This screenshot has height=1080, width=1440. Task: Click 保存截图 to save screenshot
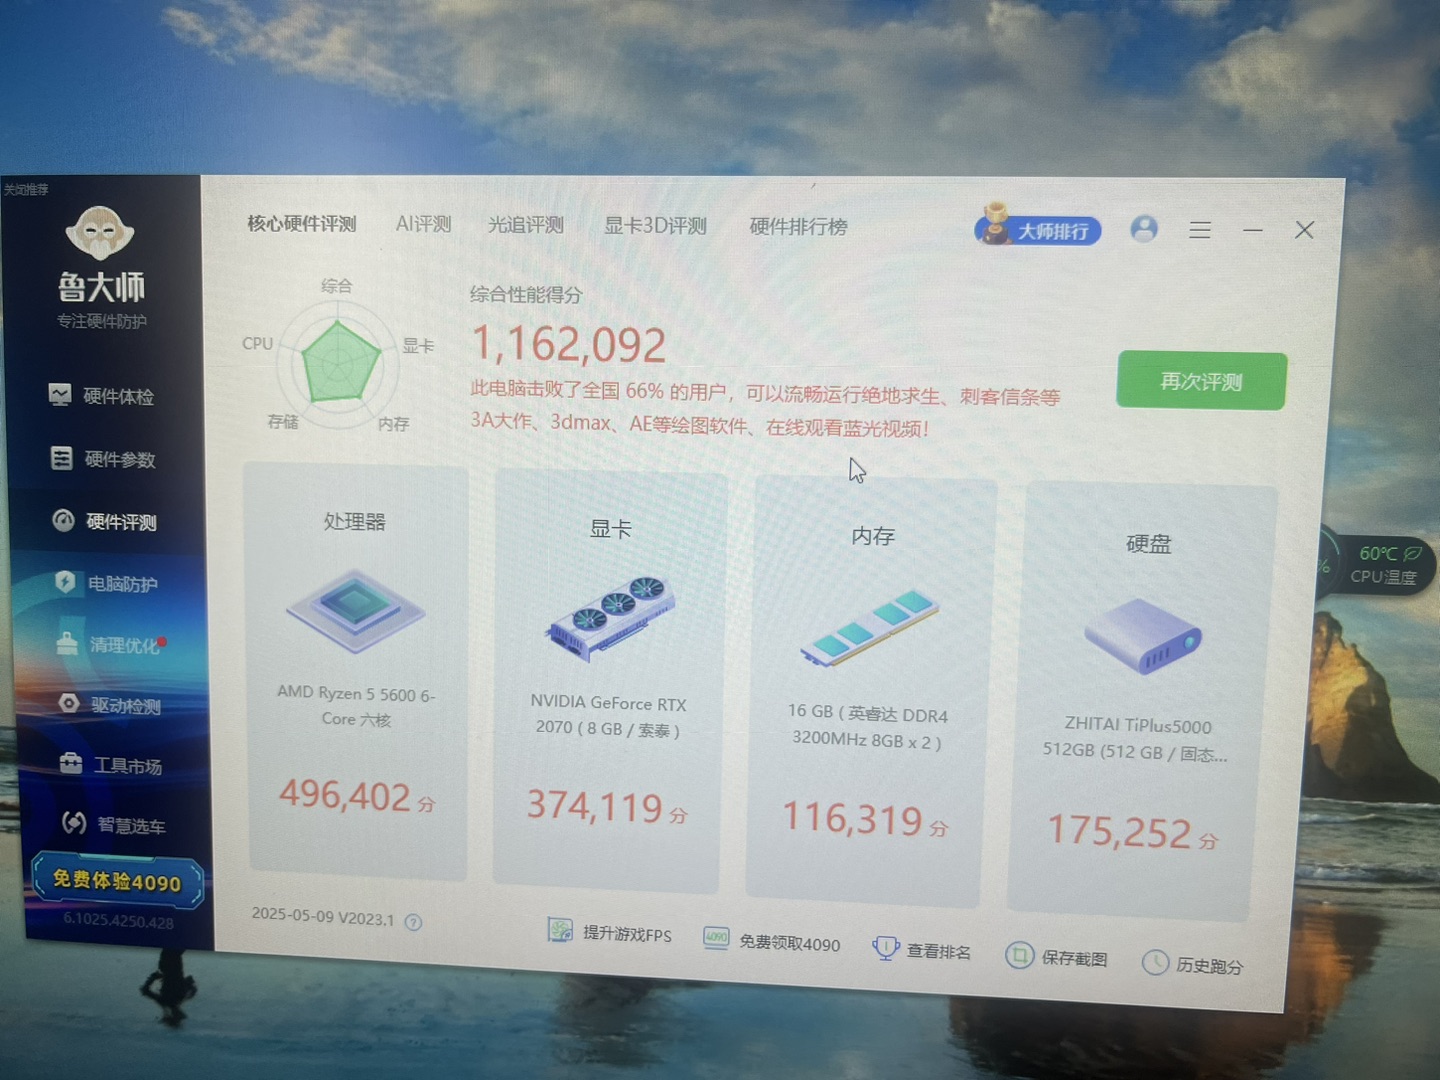click(x=1057, y=957)
